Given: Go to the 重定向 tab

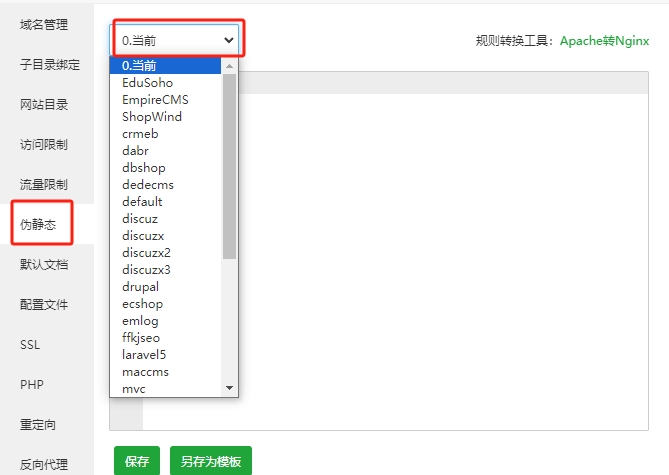Looking at the screenshot, I should click(x=38, y=425).
